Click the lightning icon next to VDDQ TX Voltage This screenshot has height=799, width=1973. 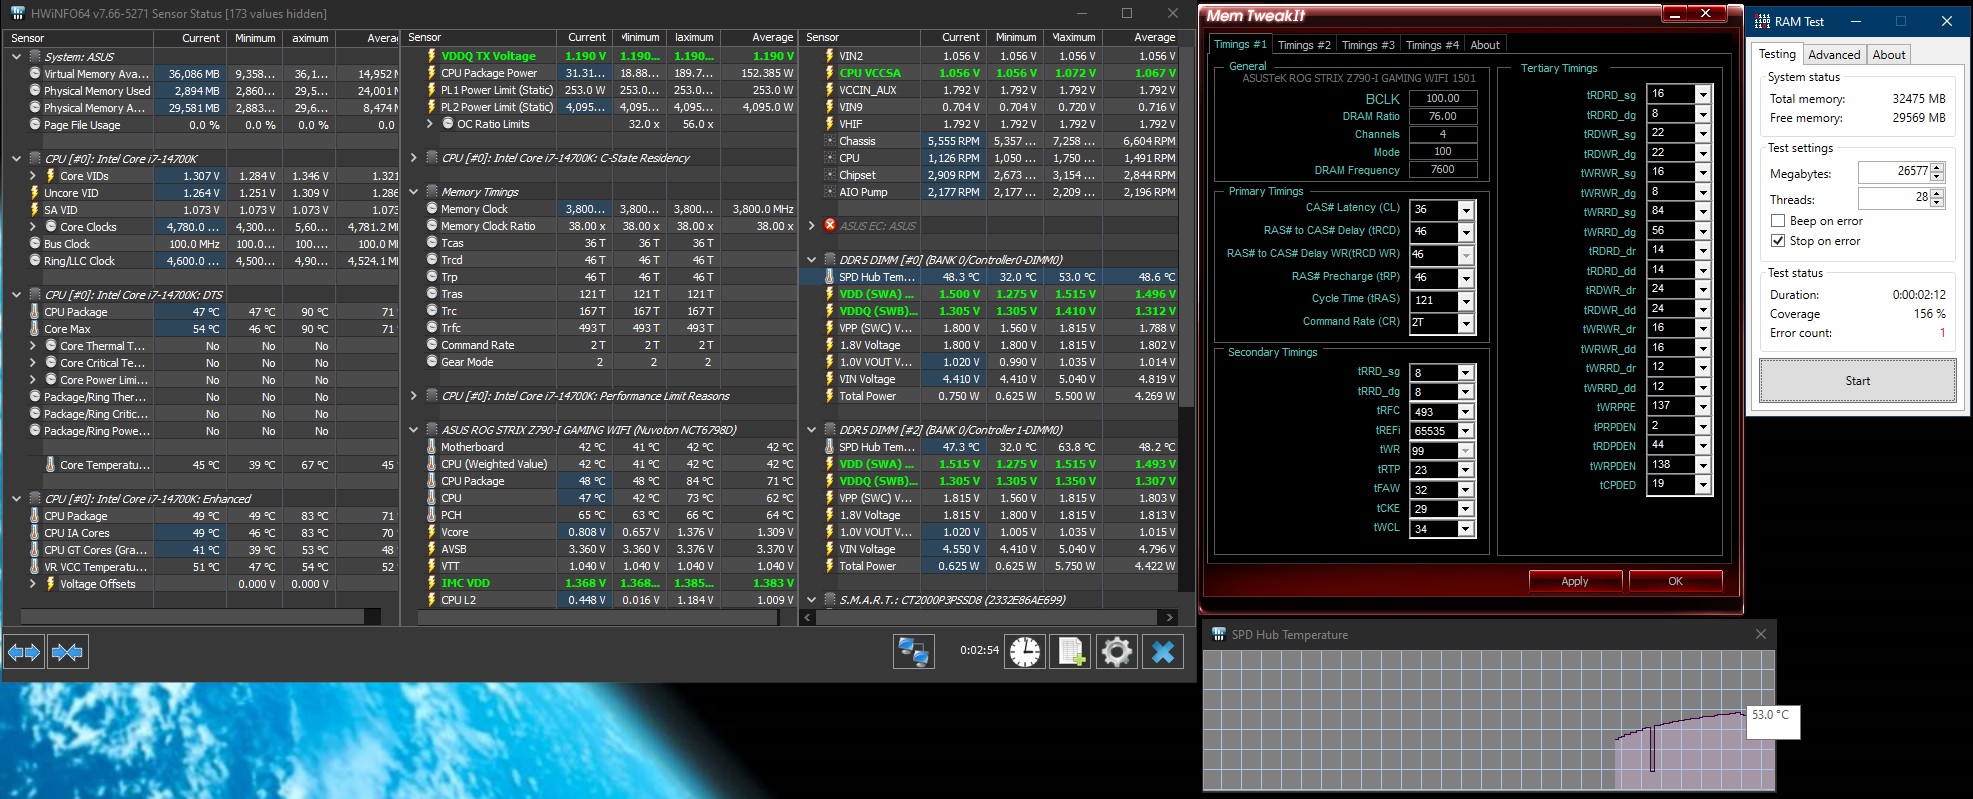[x=432, y=56]
